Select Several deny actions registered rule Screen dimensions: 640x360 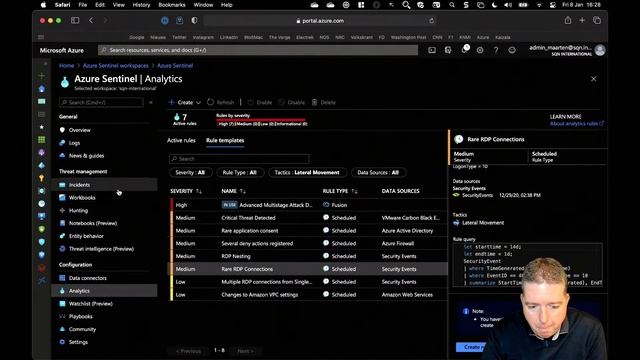click(x=309, y=243)
